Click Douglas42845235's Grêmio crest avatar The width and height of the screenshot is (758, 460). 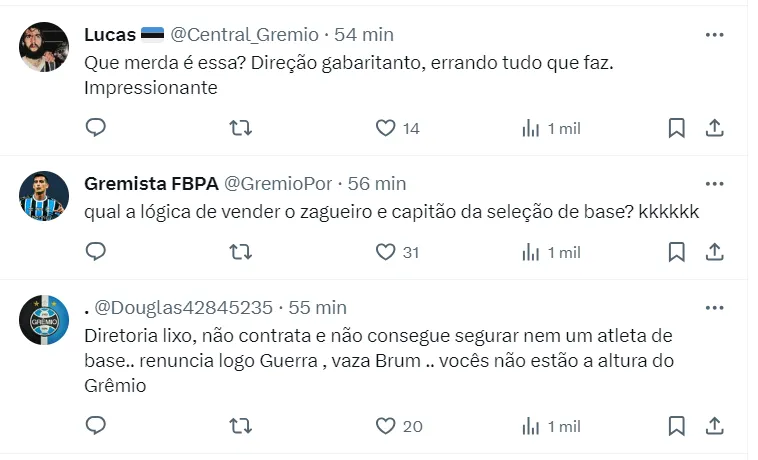[44, 320]
